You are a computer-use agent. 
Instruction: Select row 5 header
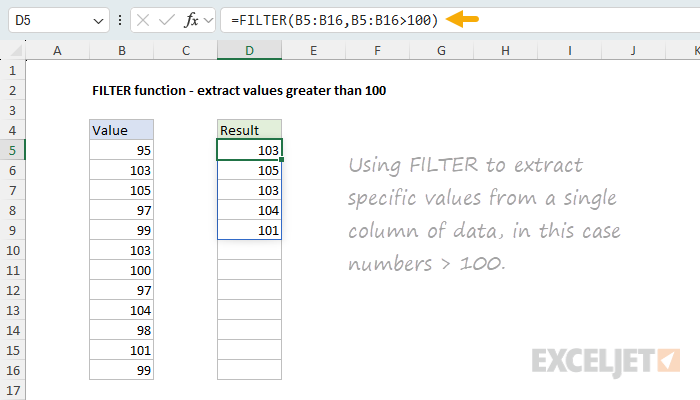[x=12, y=150]
